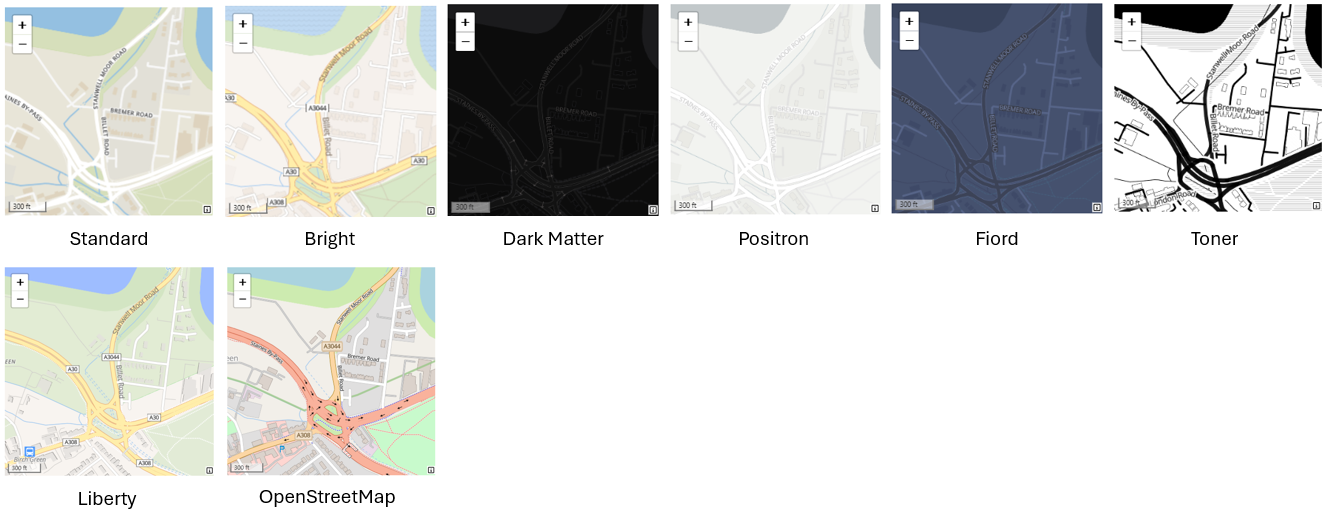Zoom in on the Standard map
Image resolution: width=1326 pixels, height=513 pixels.
tap(22, 25)
